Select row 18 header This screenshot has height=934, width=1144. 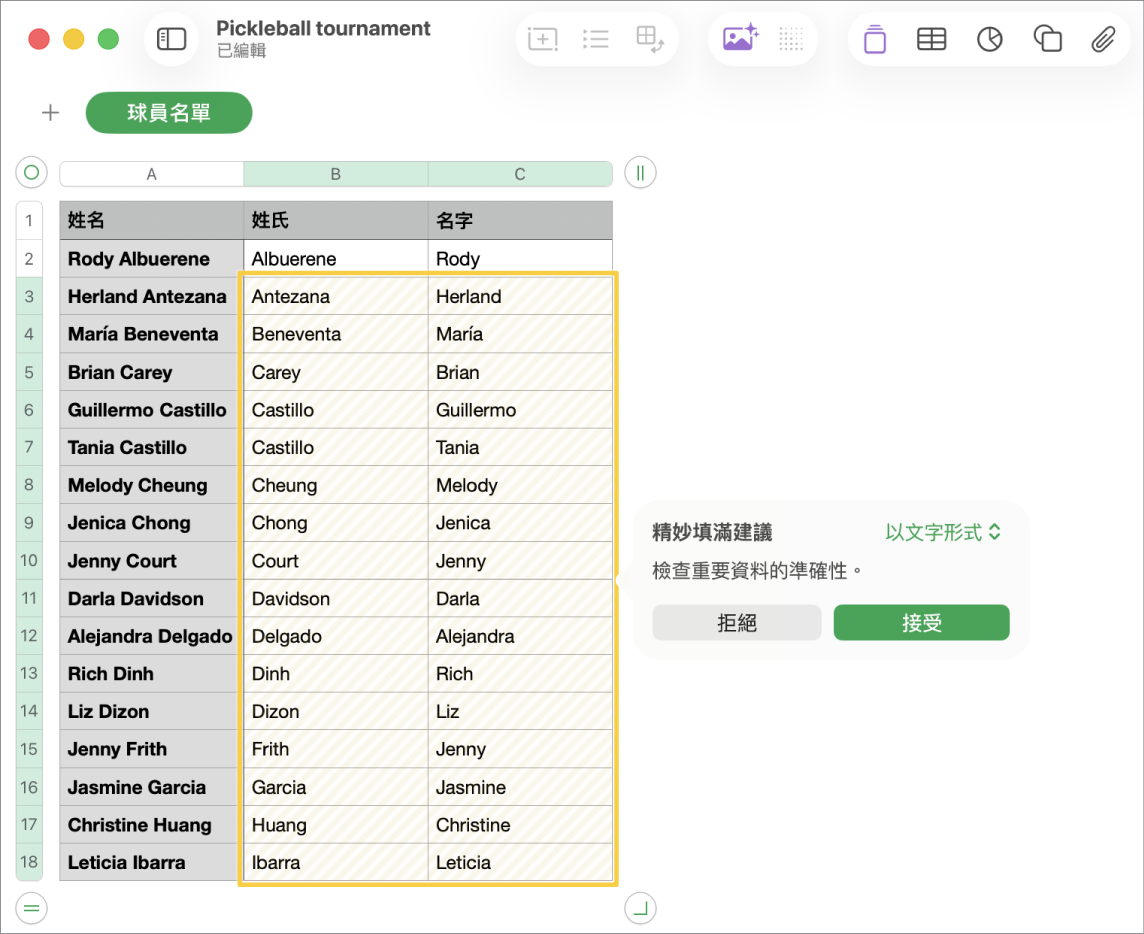[x=29, y=862]
